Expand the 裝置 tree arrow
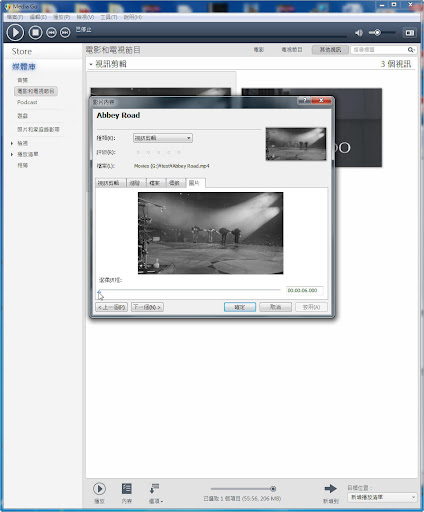 coord(12,143)
